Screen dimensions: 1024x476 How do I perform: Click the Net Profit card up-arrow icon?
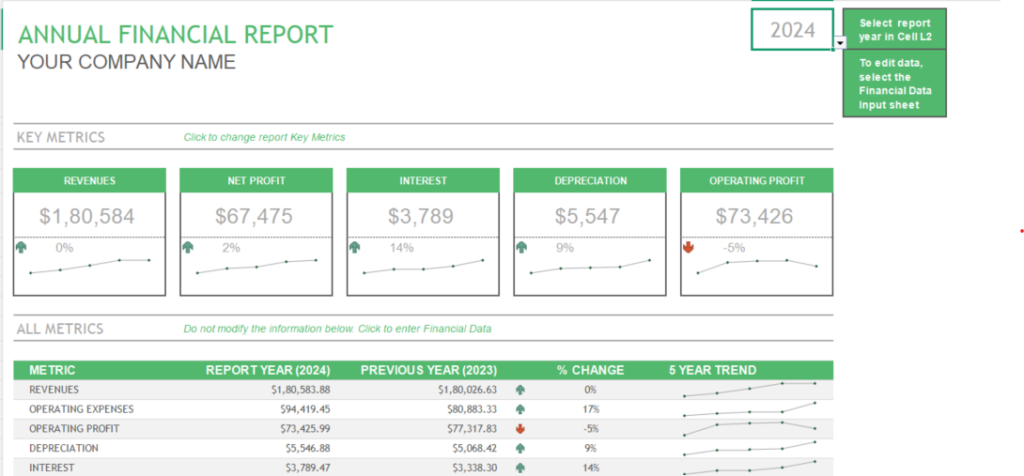click(x=188, y=247)
